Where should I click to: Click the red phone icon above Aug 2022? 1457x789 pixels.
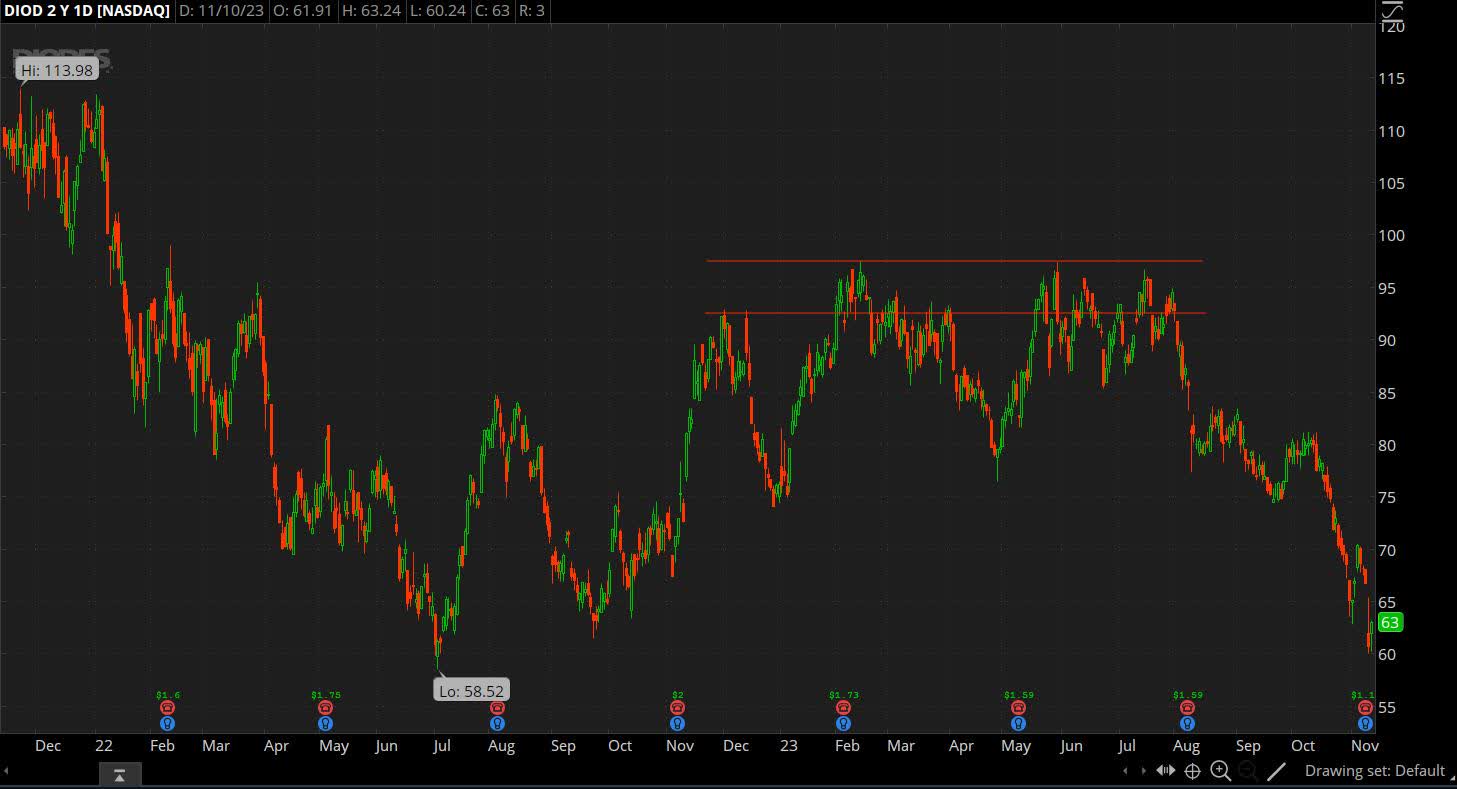[x=497, y=708]
